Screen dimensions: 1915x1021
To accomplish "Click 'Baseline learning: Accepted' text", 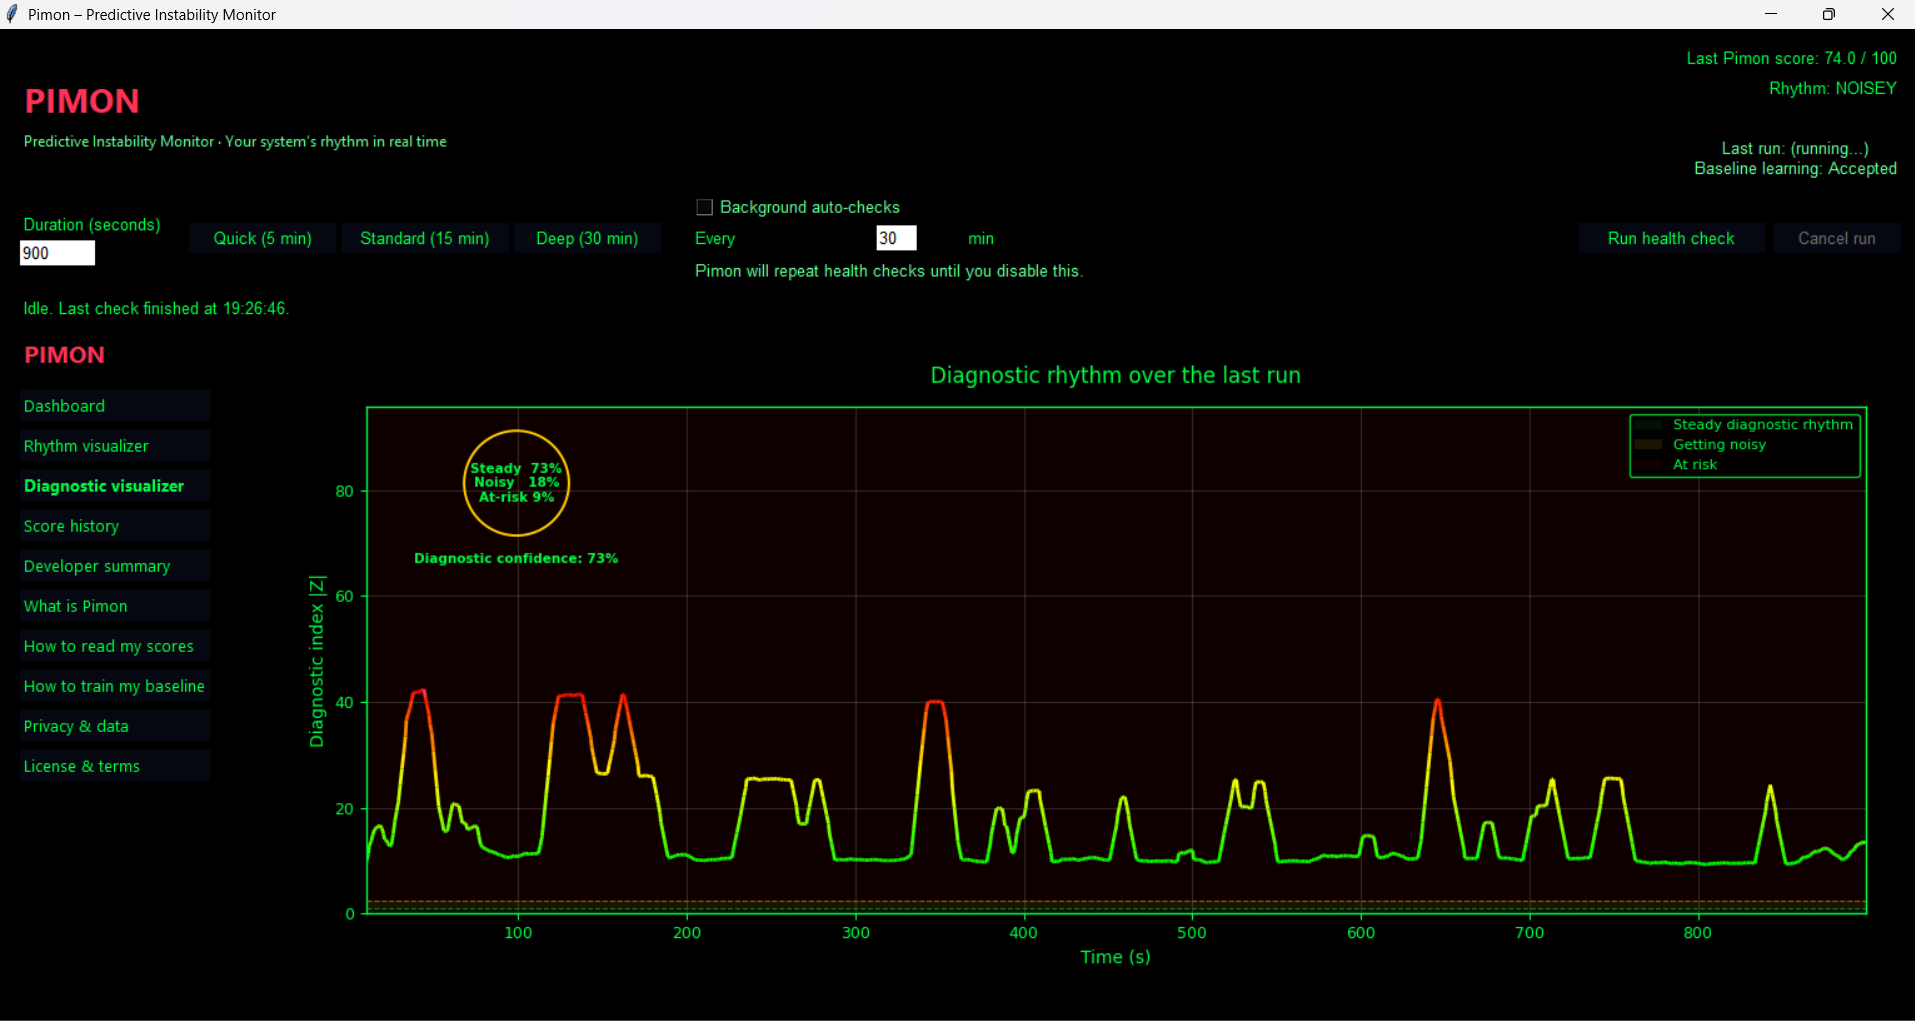I will pyautogui.click(x=1795, y=168).
